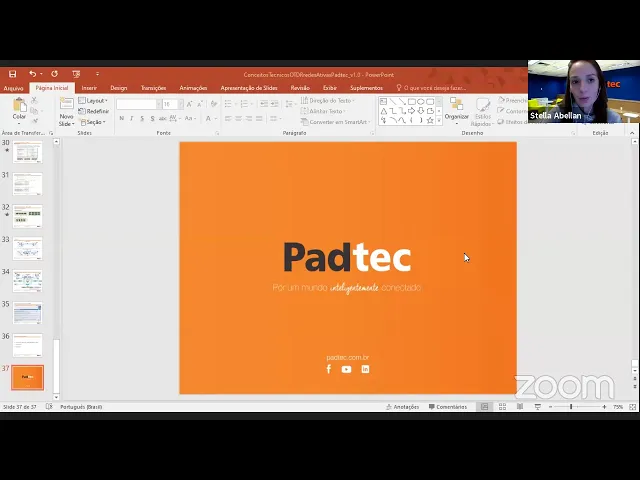Increase list indent level
The width and height of the screenshot is (640, 480).
(274, 104)
